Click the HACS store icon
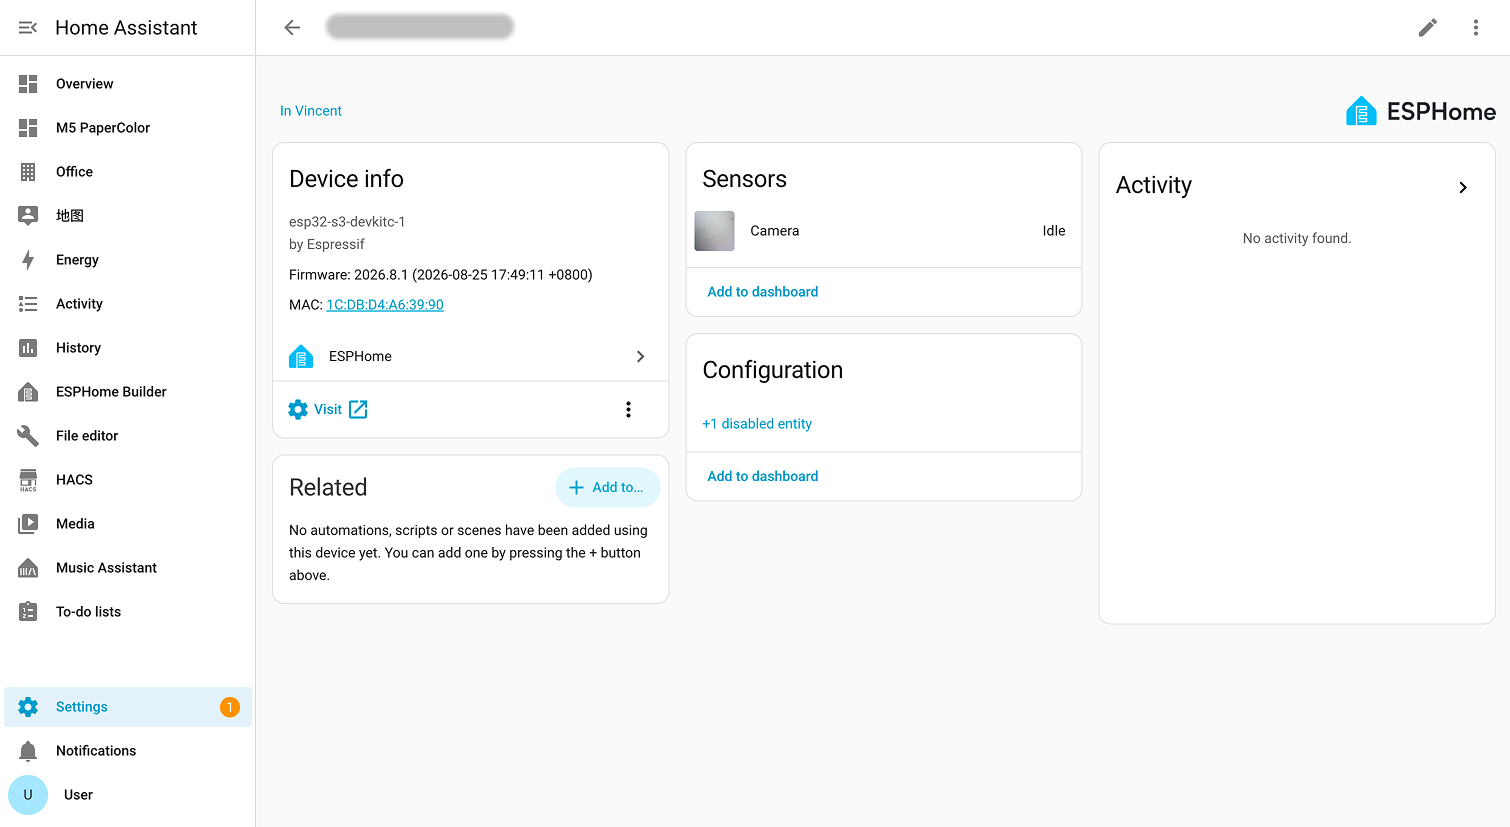The width and height of the screenshot is (1510, 827). 28,480
